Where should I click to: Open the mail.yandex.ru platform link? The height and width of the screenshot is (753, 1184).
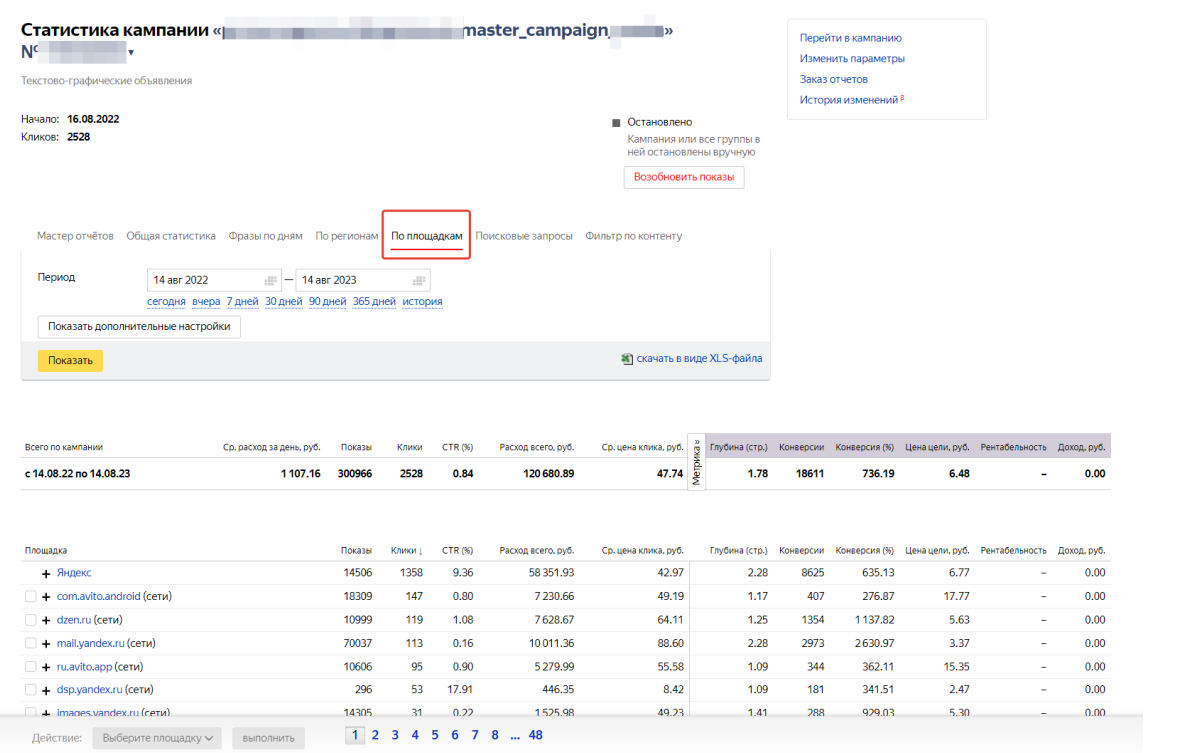[x=91, y=643]
